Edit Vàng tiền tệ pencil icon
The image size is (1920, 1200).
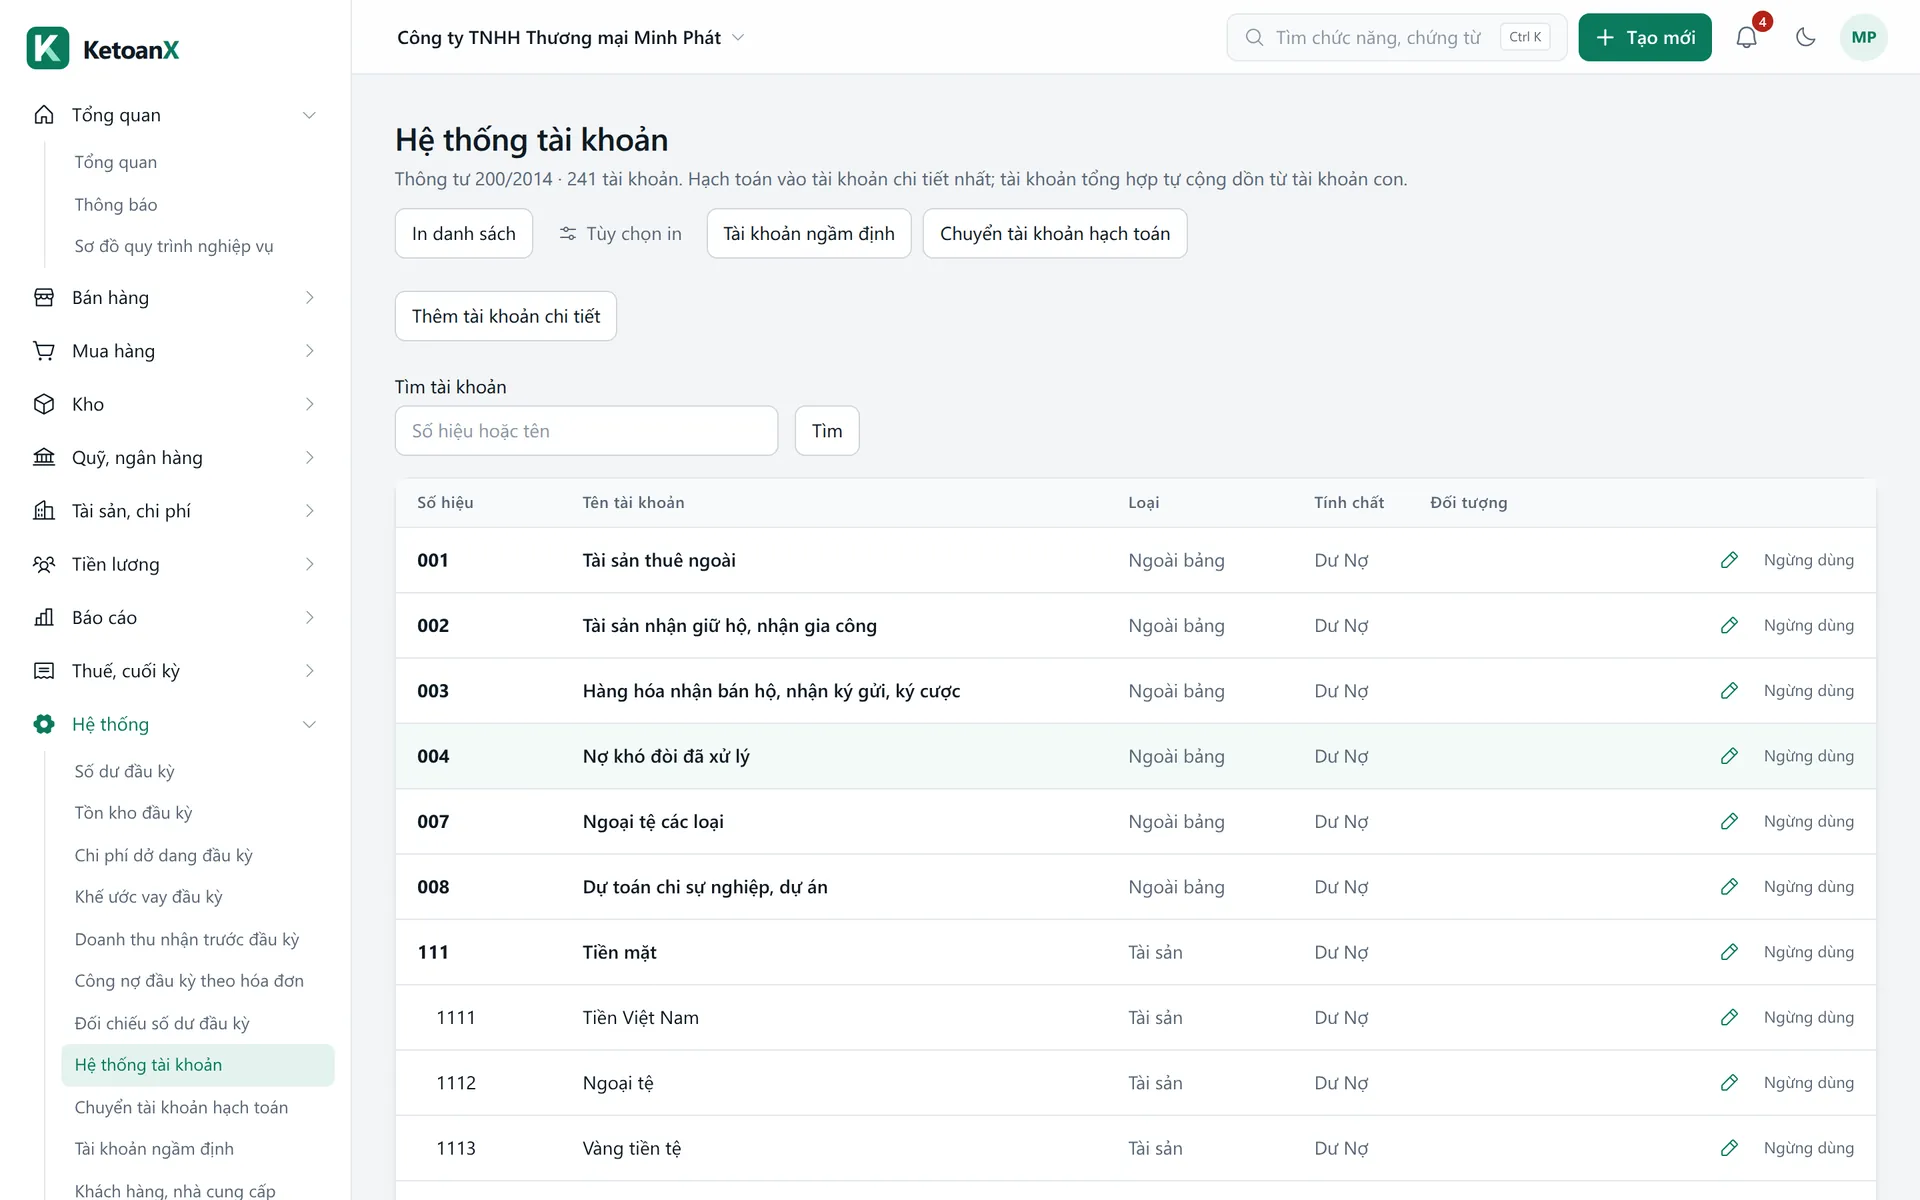coord(1729,1148)
